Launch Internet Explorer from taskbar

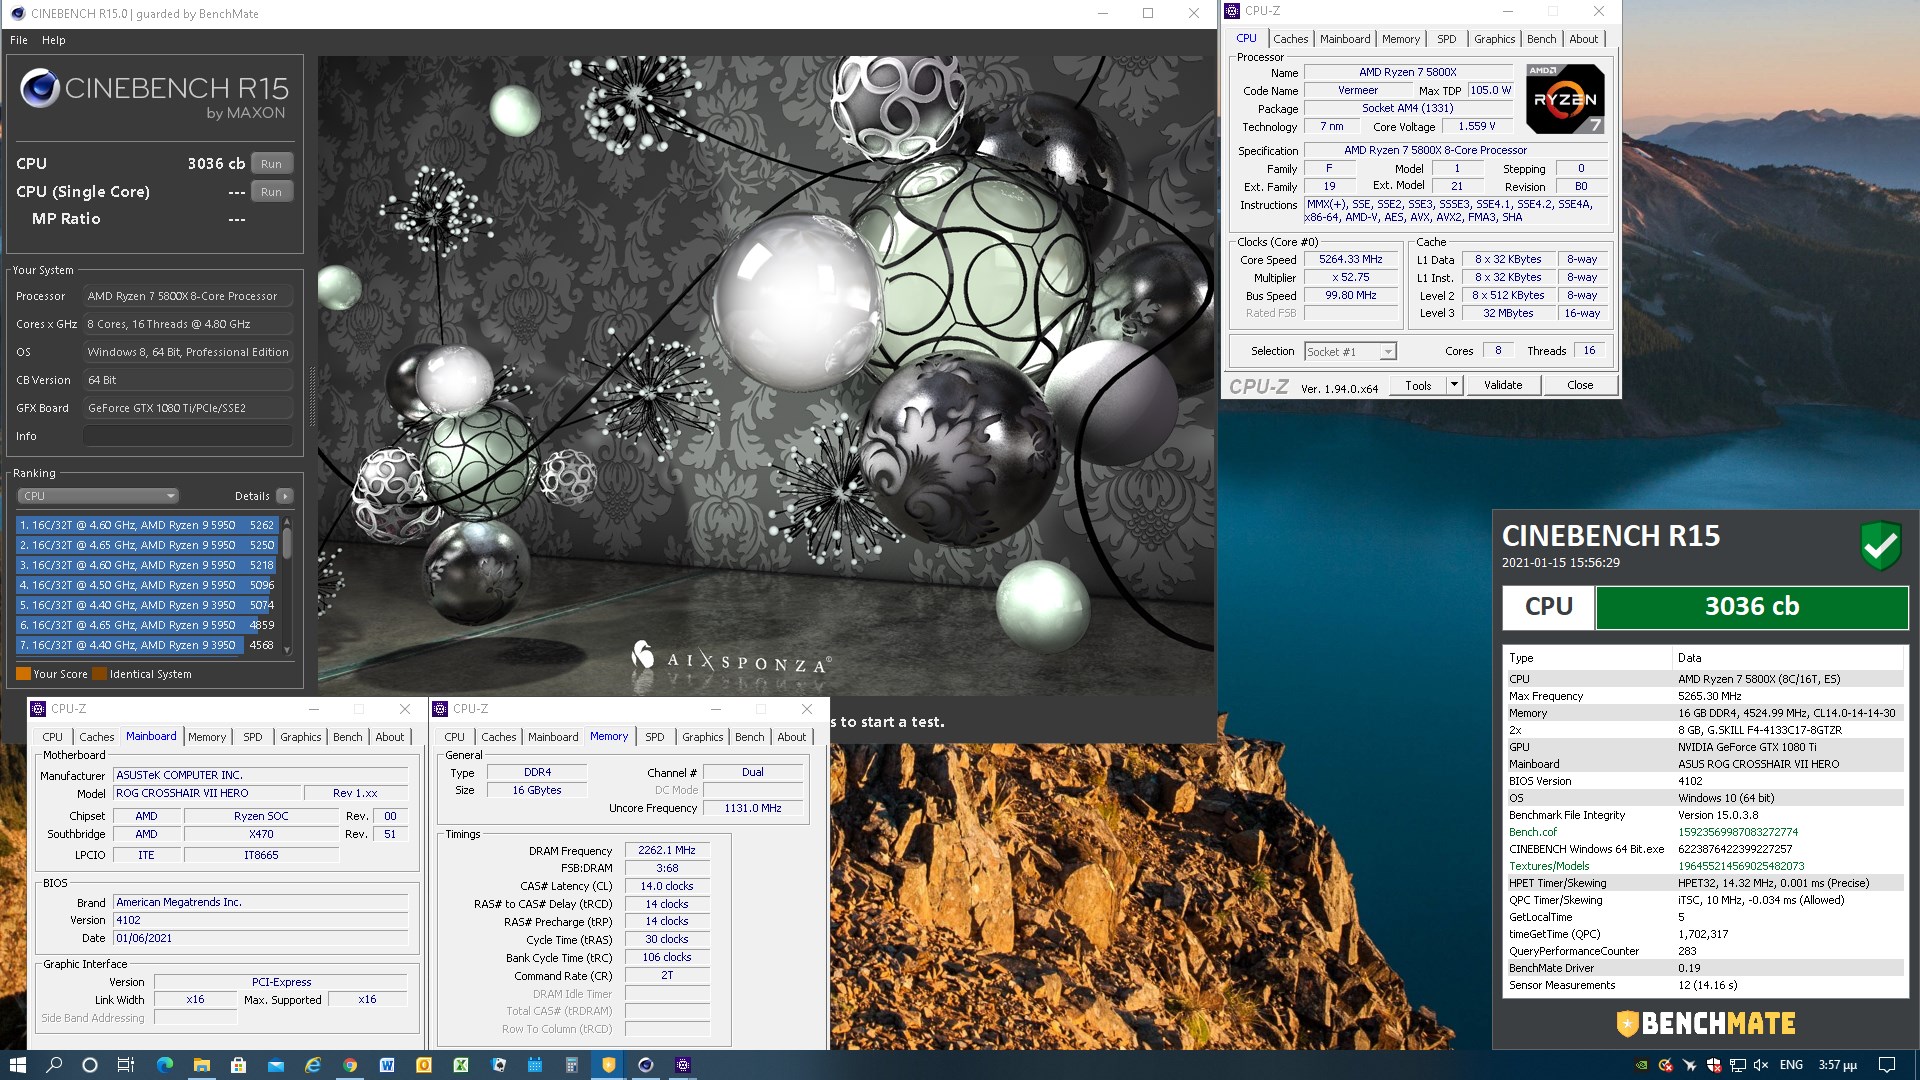pyautogui.click(x=313, y=1065)
